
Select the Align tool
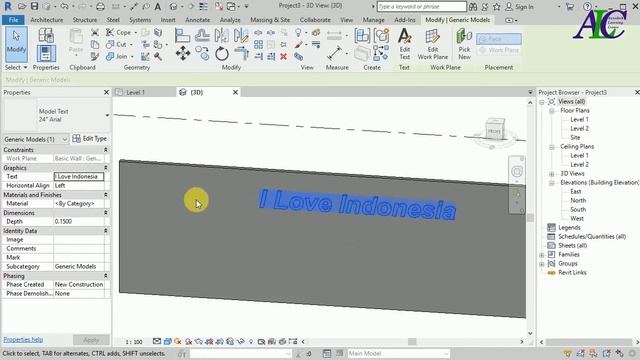click(182, 35)
